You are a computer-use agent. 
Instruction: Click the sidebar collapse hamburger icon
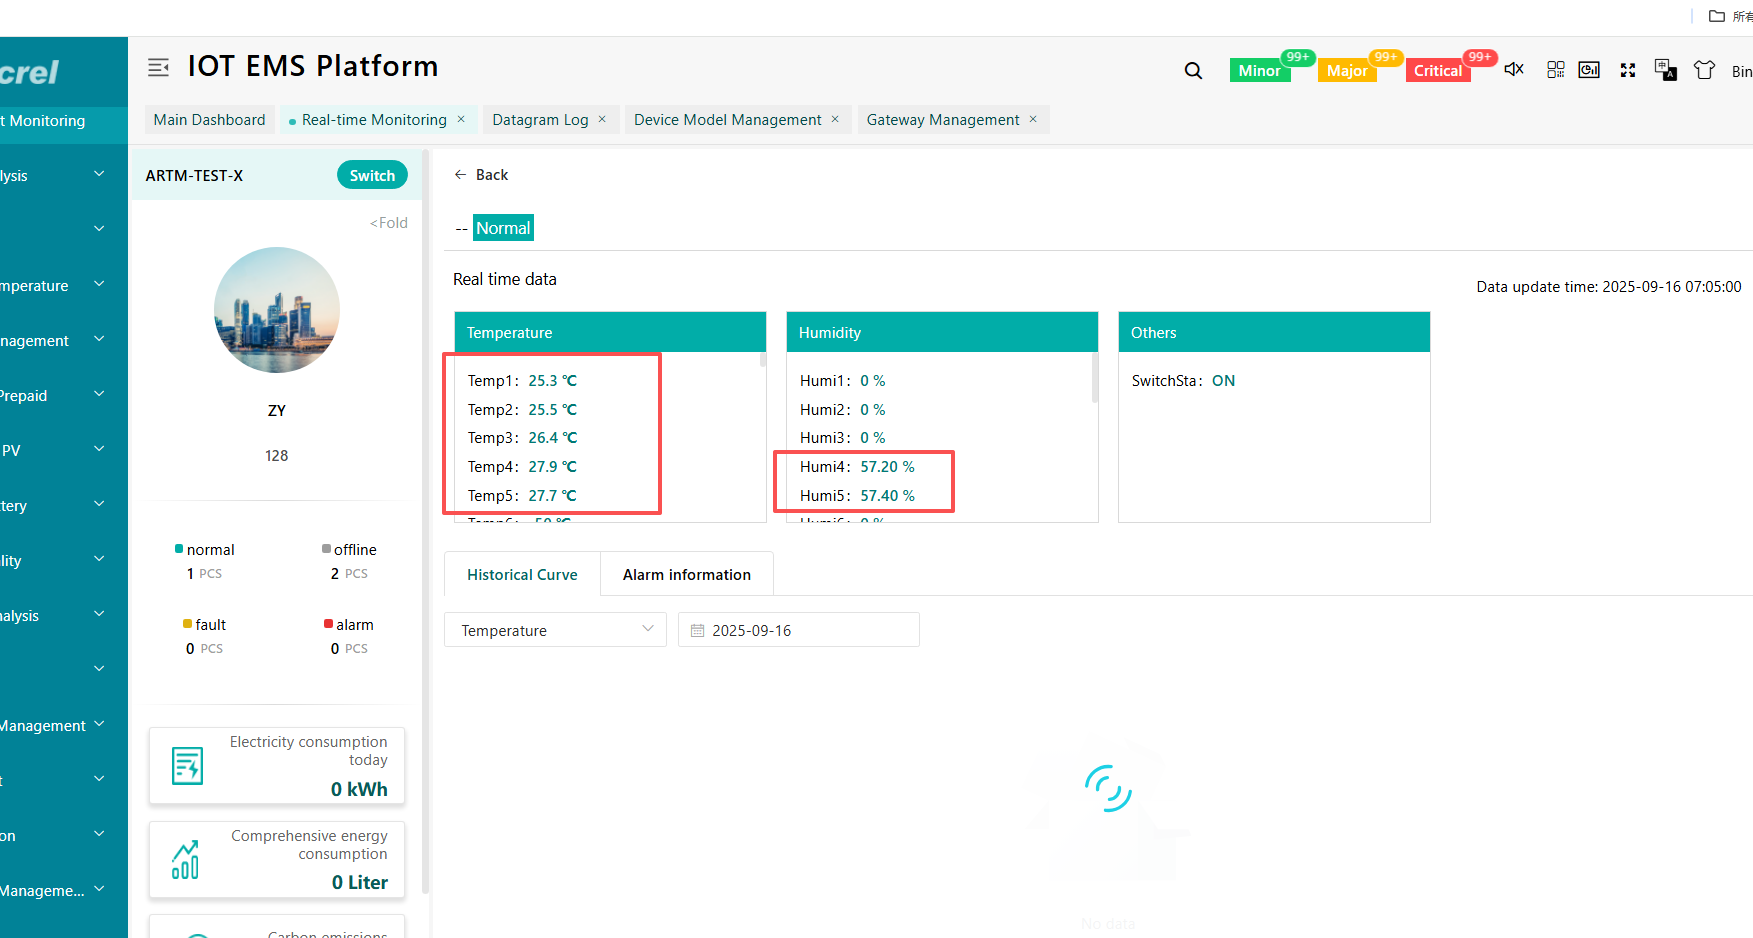(158, 67)
